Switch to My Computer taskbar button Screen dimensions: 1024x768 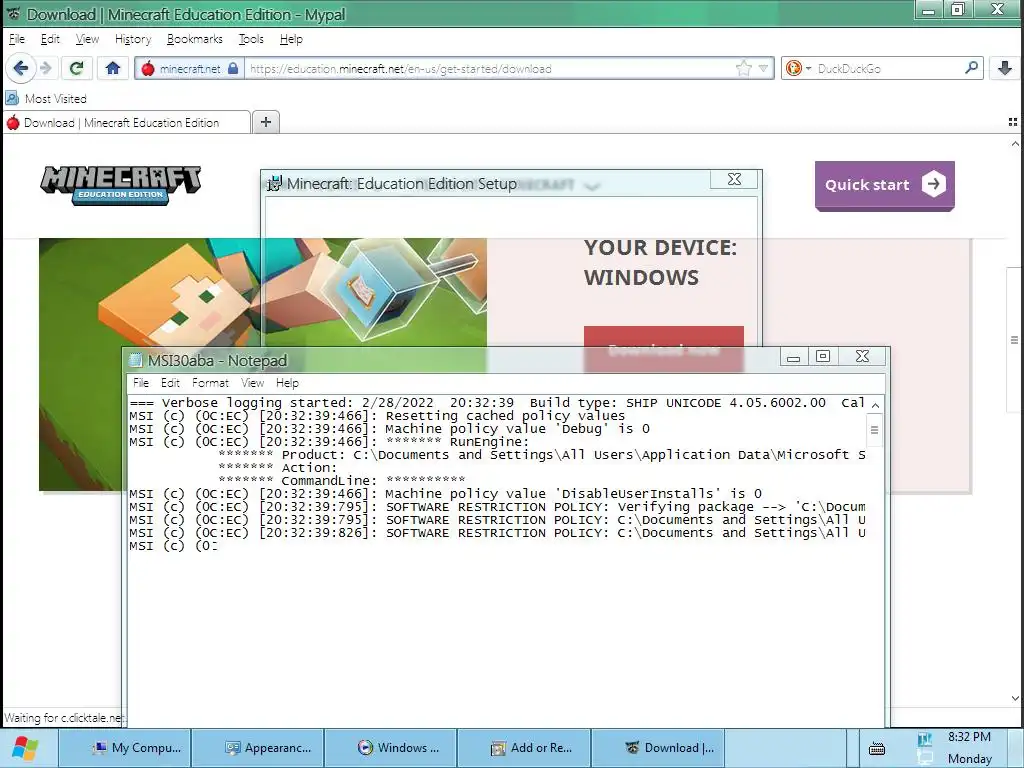(125, 748)
